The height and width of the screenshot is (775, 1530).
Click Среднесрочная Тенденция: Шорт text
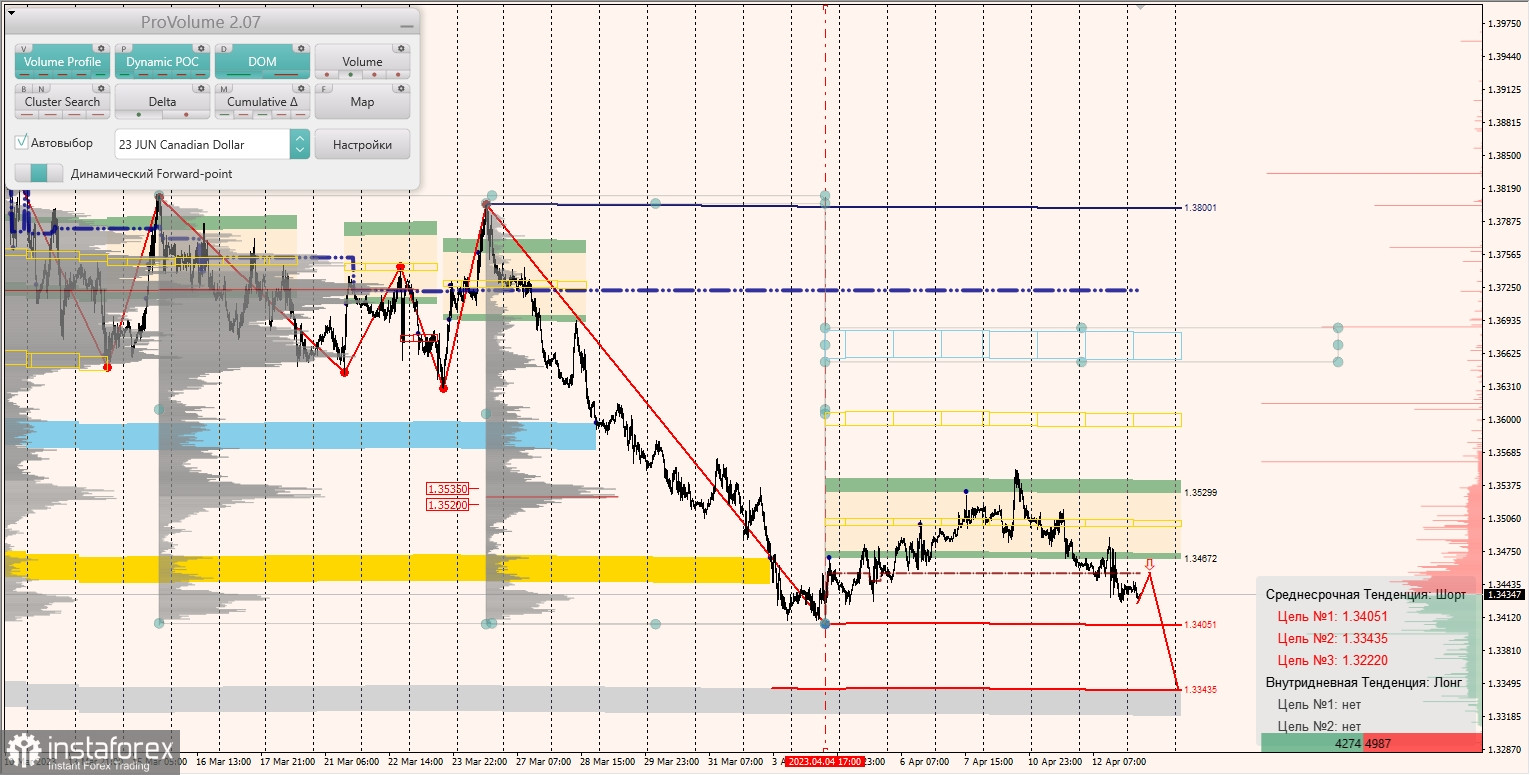pos(1366,594)
